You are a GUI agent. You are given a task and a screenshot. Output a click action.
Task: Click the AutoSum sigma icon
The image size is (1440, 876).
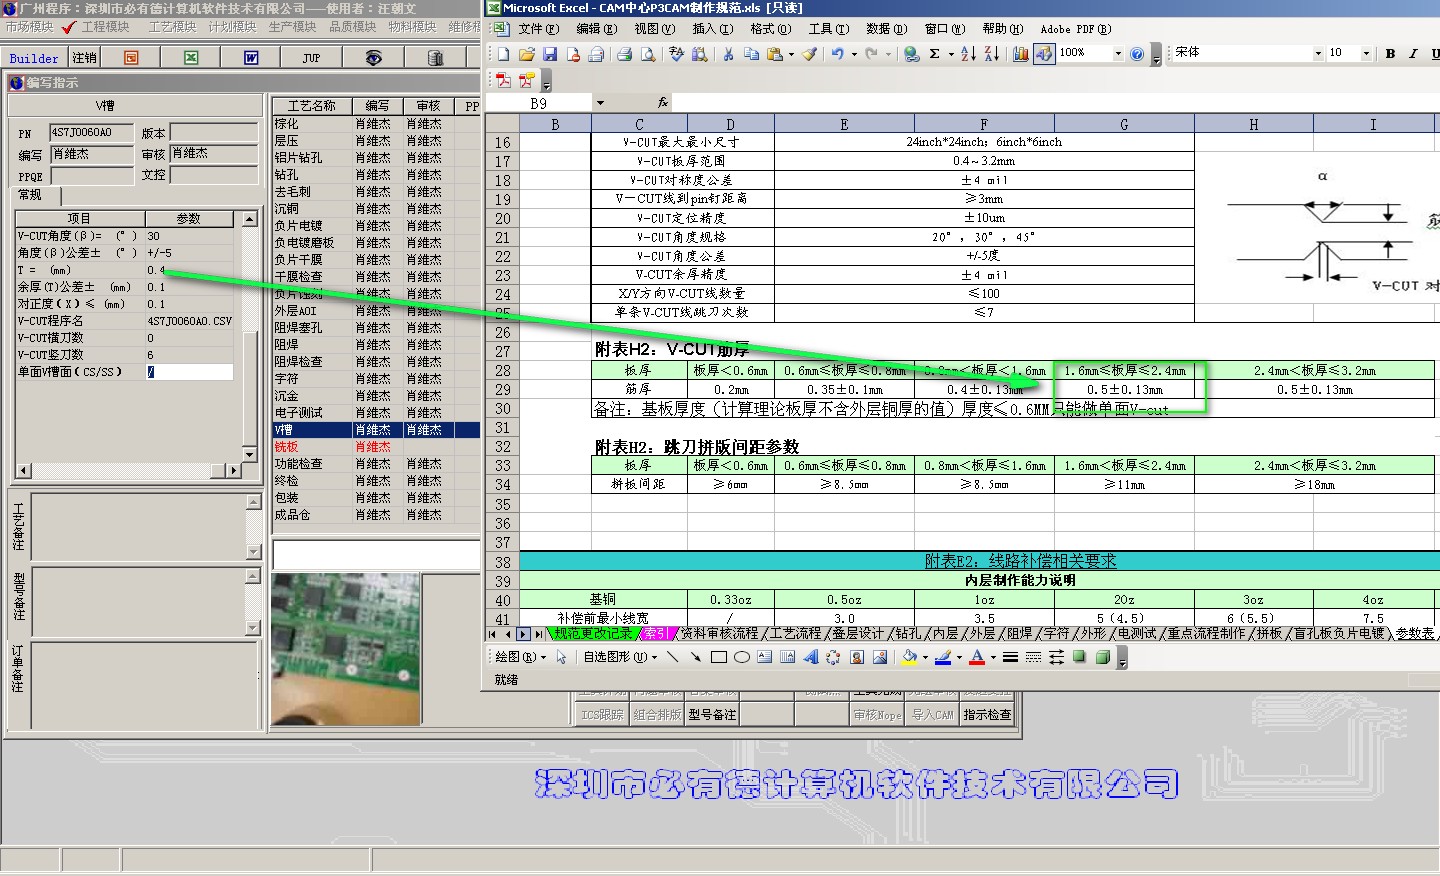pos(934,54)
